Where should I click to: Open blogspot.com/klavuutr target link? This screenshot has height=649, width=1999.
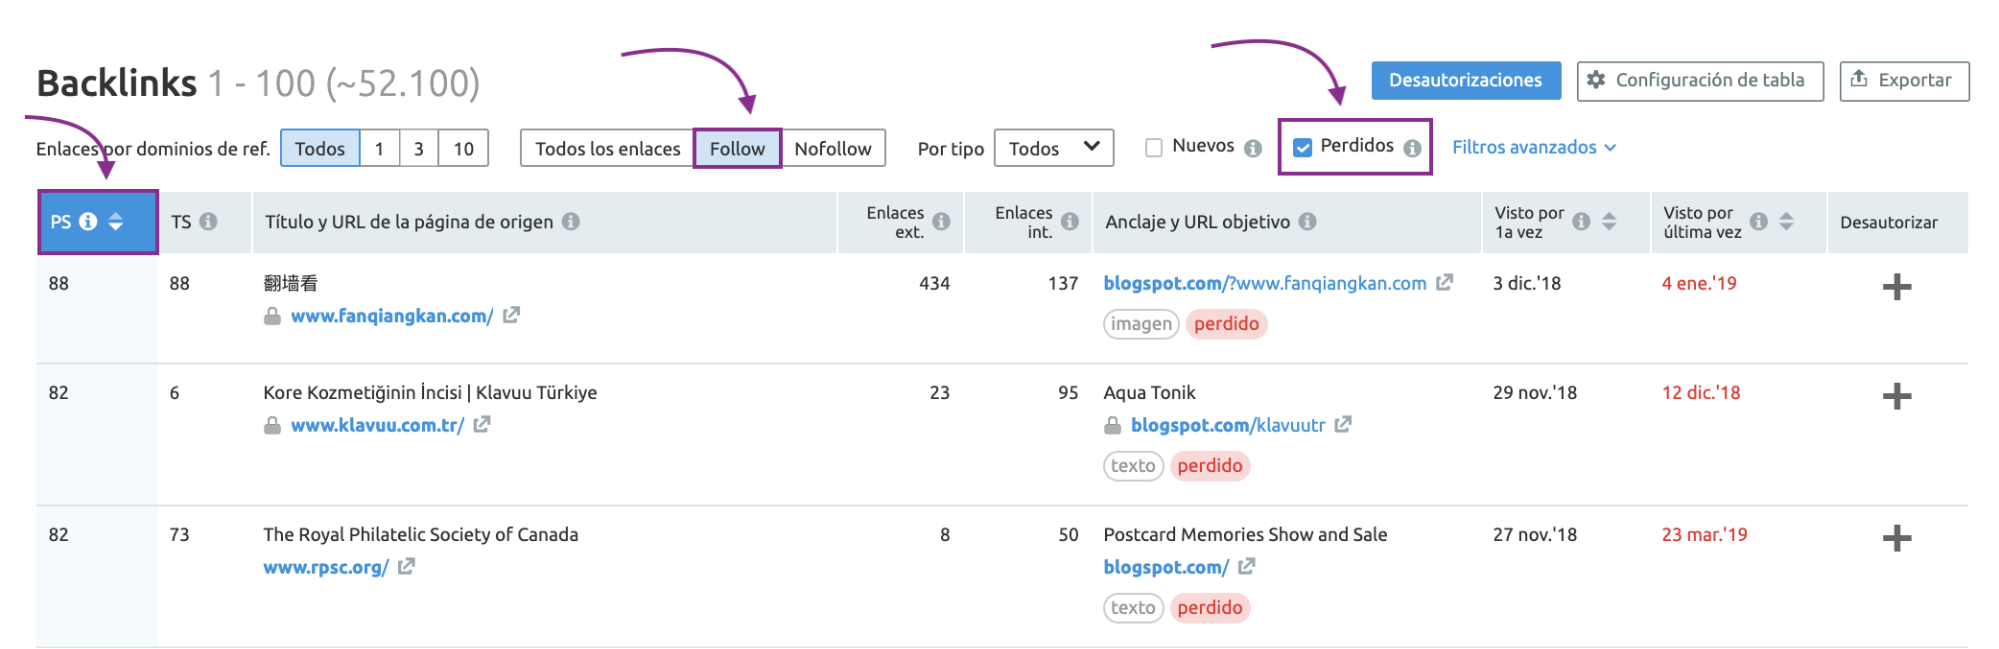click(1228, 424)
